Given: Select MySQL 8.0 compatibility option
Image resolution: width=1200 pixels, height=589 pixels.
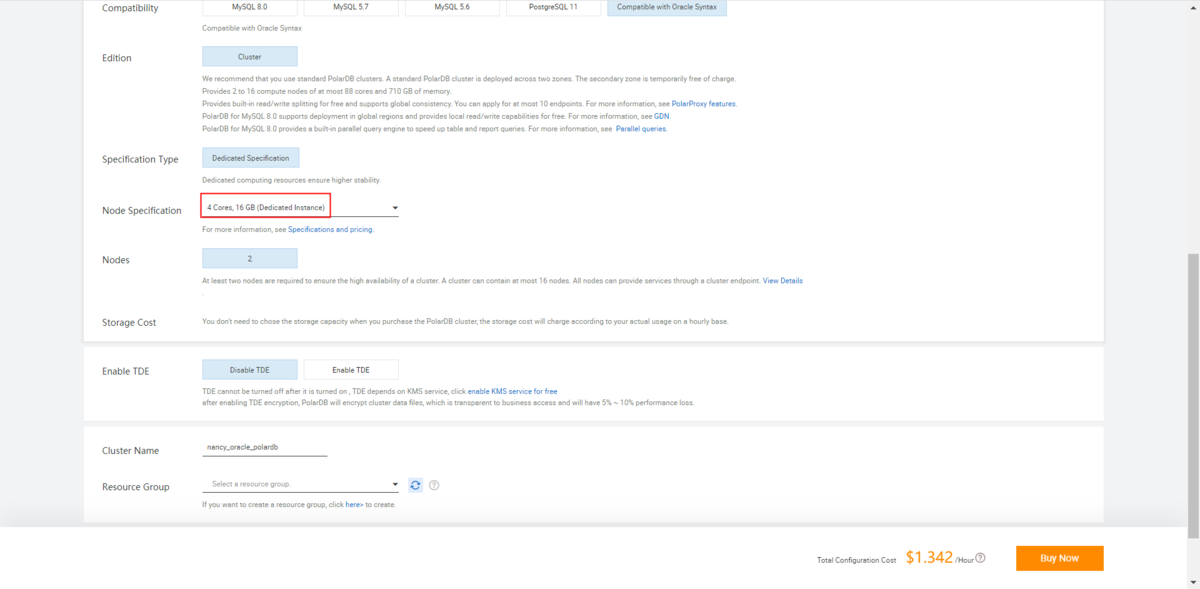Looking at the screenshot, I should (x=249, y=7).
